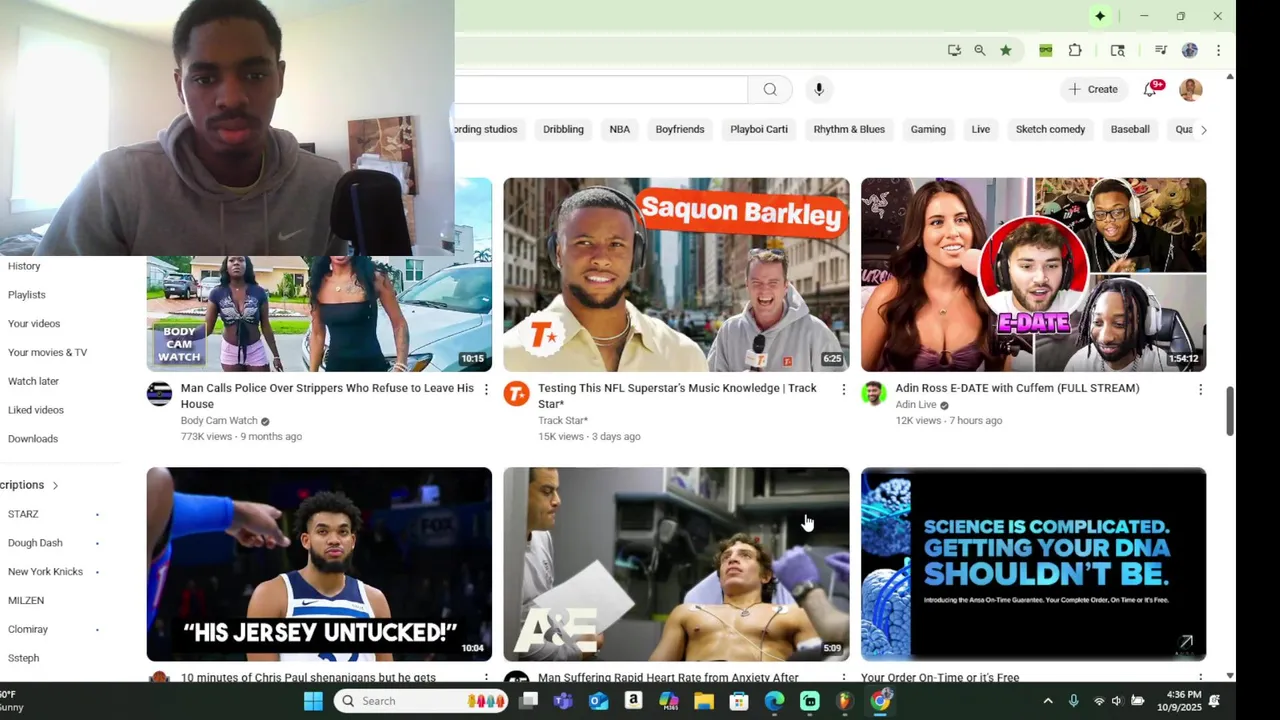The height and width of the screenshot is (720, 1280).
Task: Click the green sunglasses extension icon
Action: point(1046,50)
